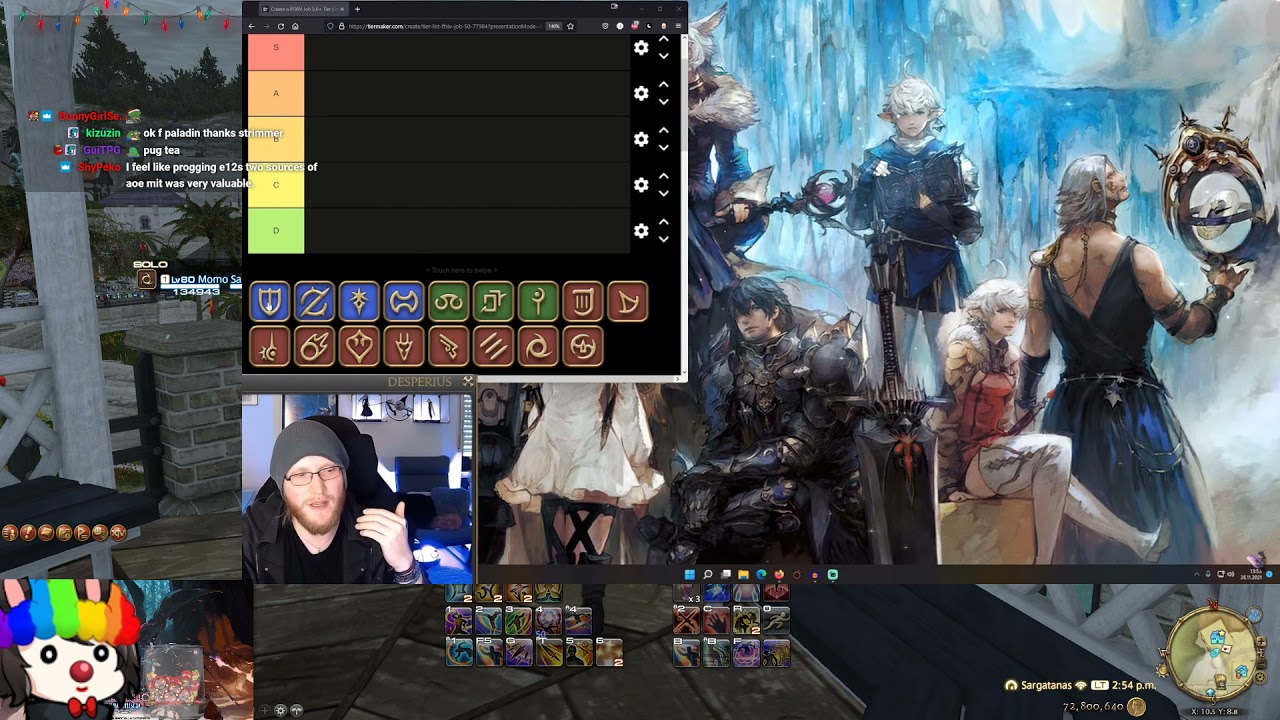Open File Explorer from the taskbar
Screen dimensions: 1280x720
coord(743,574)
